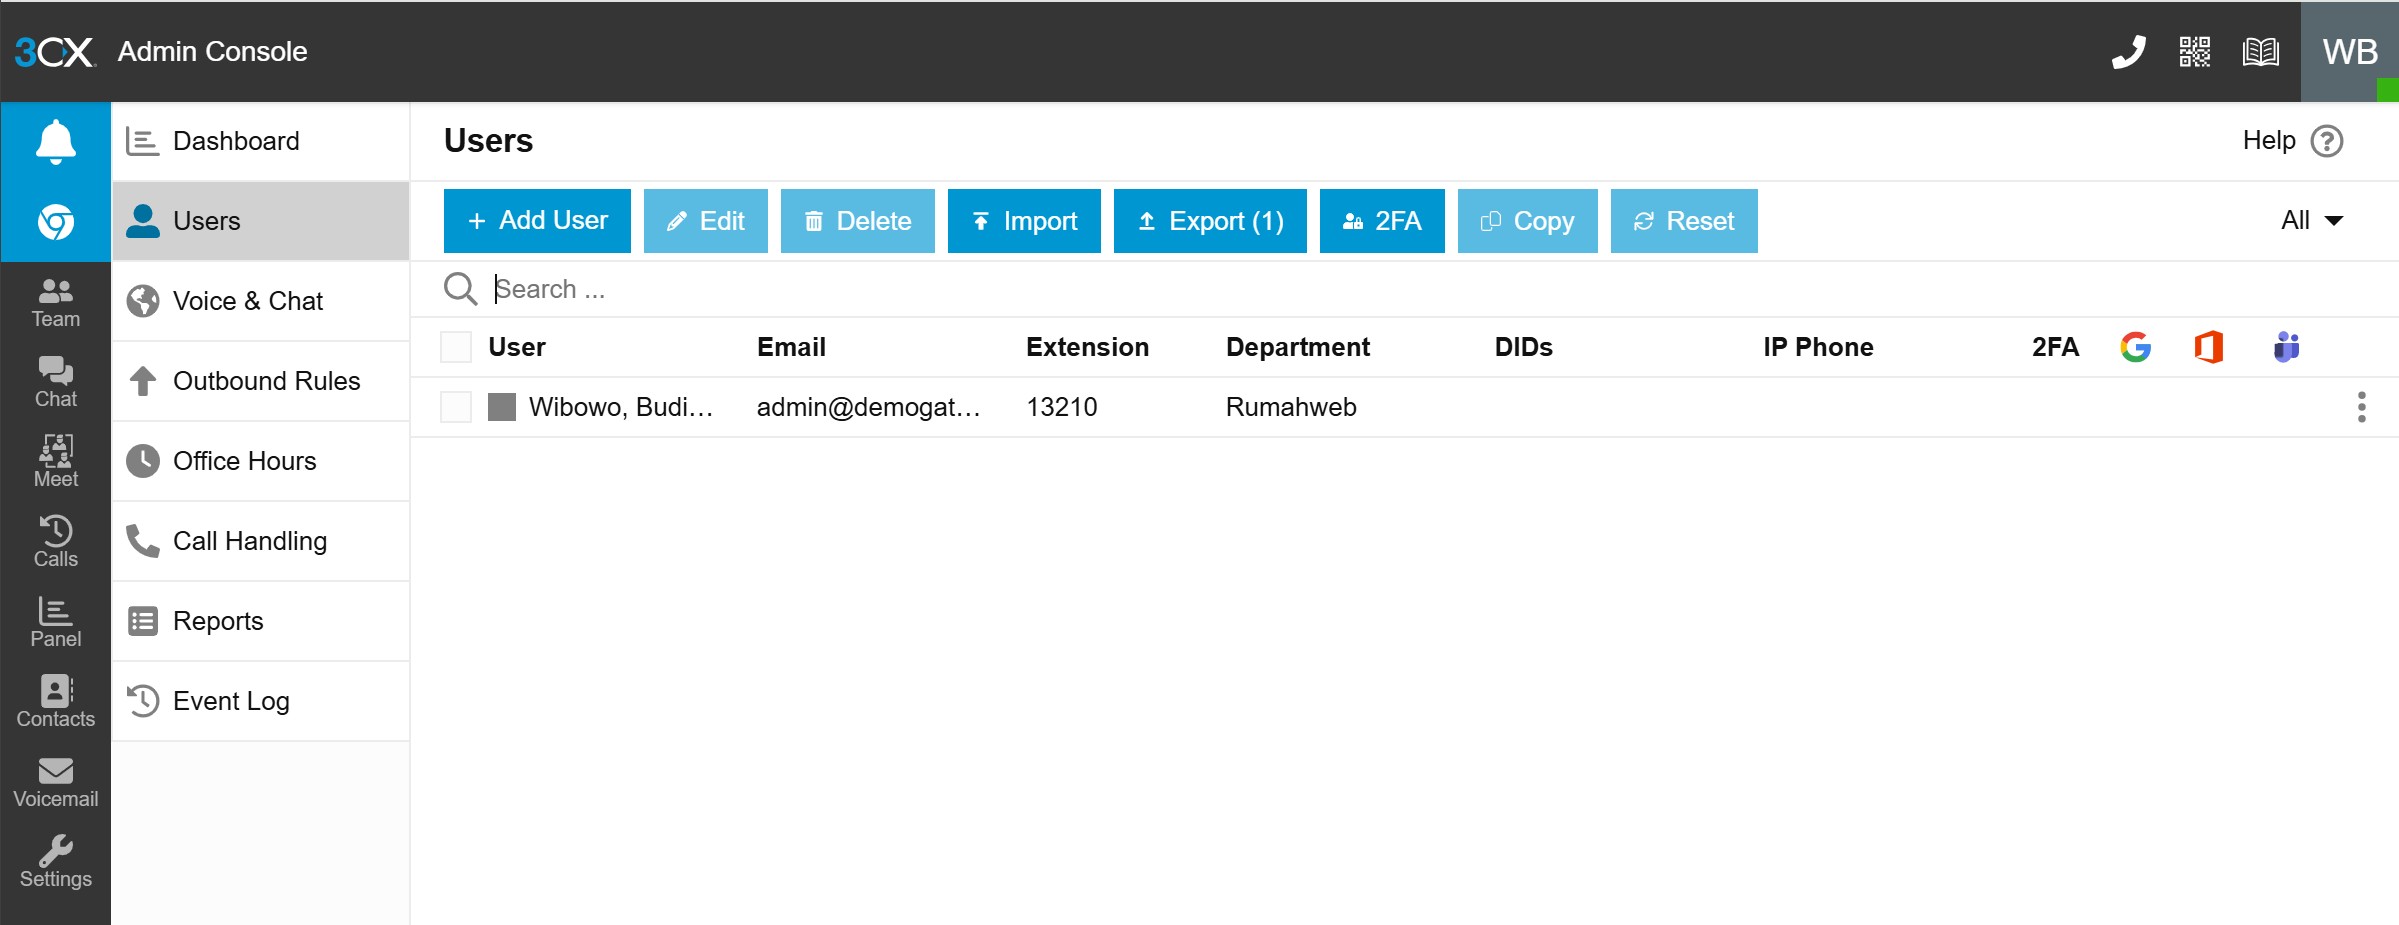Click the Add User button
Viewport: 2399px width, 925px height.
tap(537, 221)
